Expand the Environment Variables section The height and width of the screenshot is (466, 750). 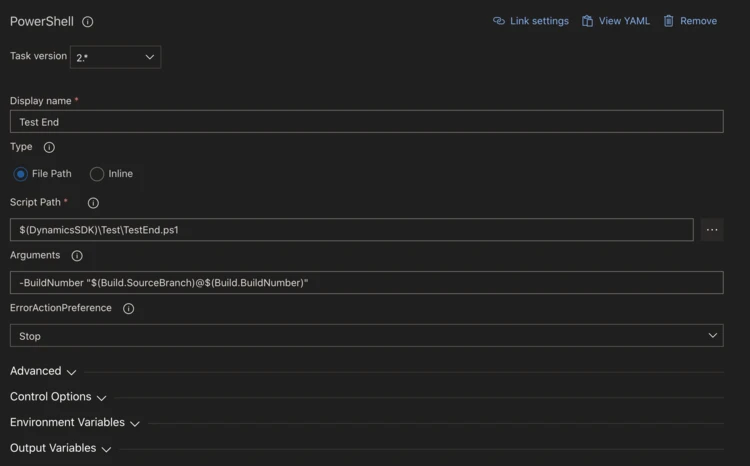pos(74,423)
